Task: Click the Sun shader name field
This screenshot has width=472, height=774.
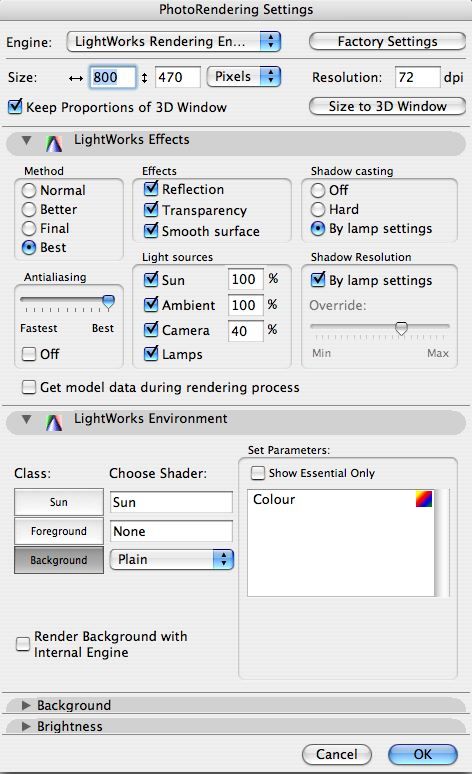Action: pyautogui.click(x=171, y=503)
